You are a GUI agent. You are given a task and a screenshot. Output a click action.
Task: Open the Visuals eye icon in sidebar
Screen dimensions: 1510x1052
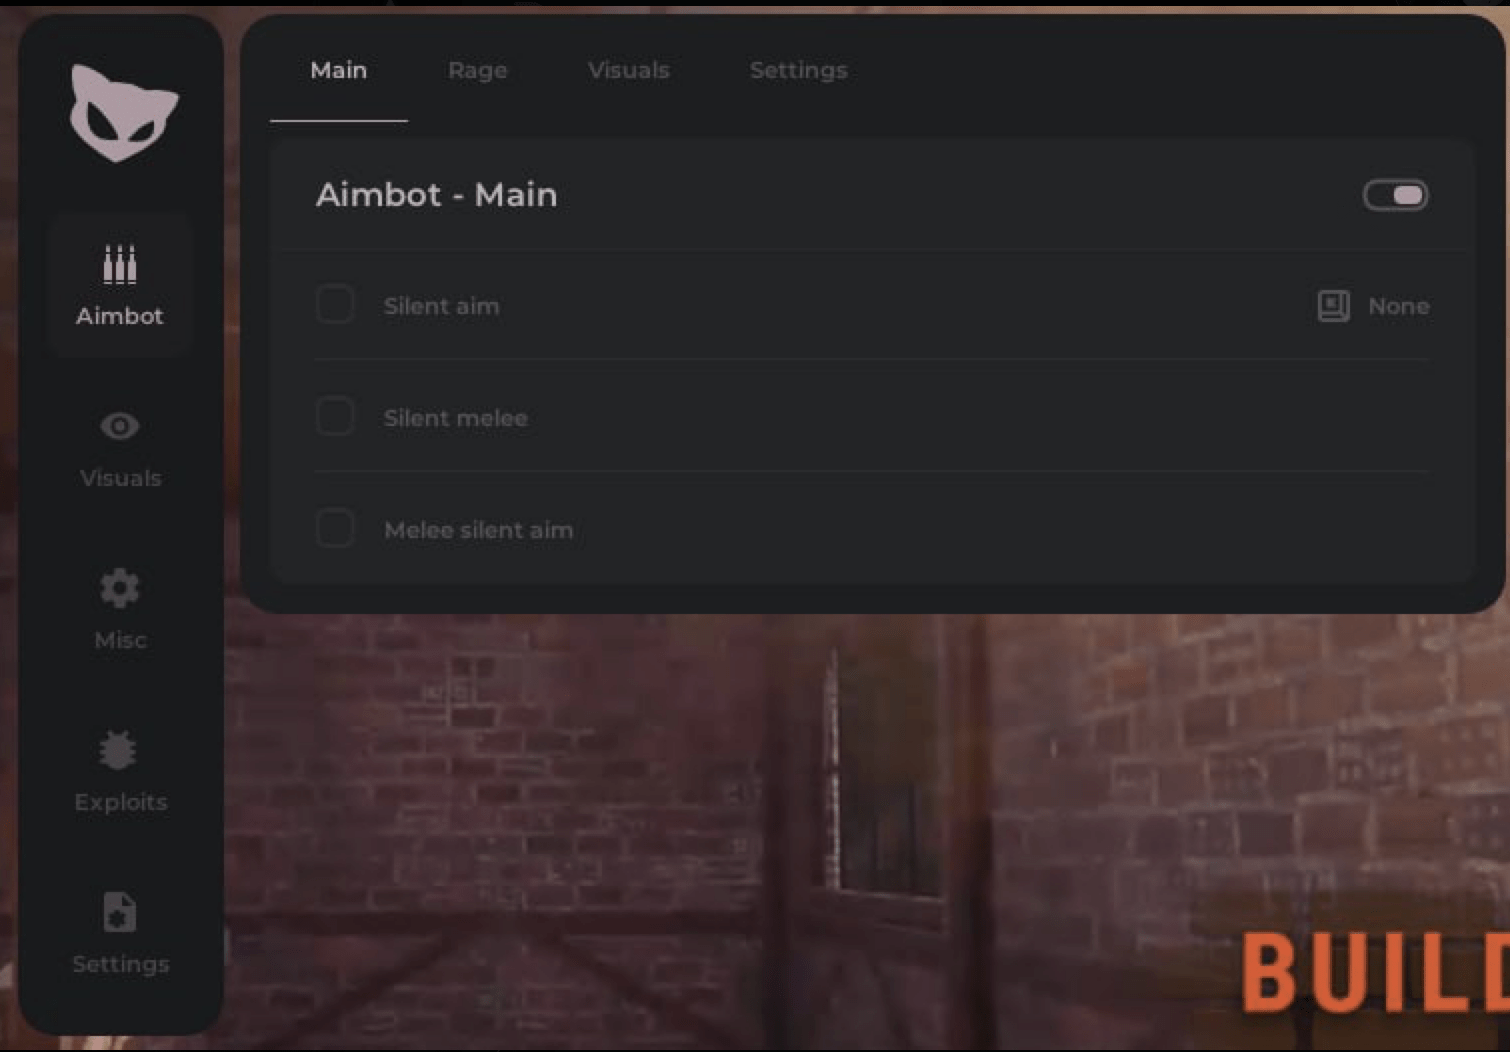tap(120, 427)
